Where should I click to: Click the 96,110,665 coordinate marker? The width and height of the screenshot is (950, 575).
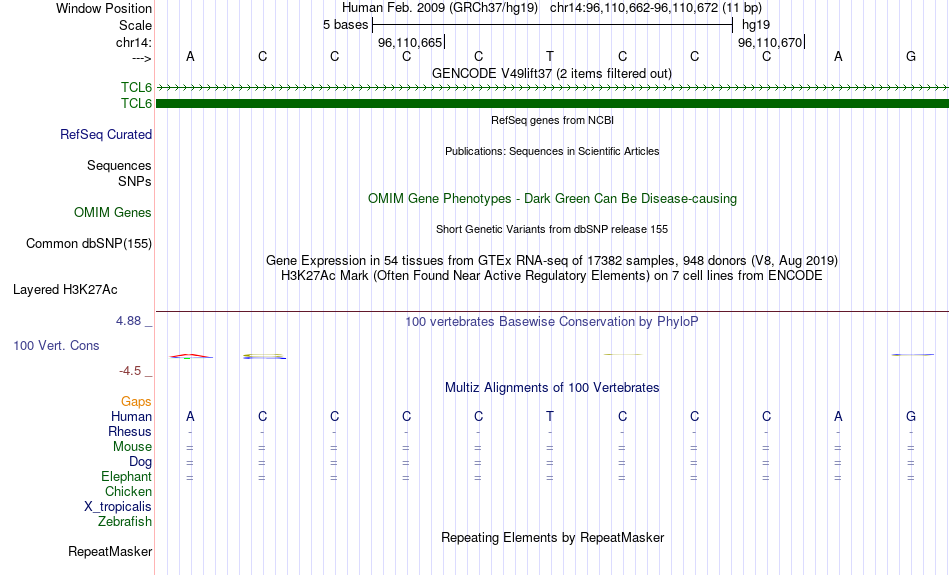pyautogui.click(x=410, y=42)
